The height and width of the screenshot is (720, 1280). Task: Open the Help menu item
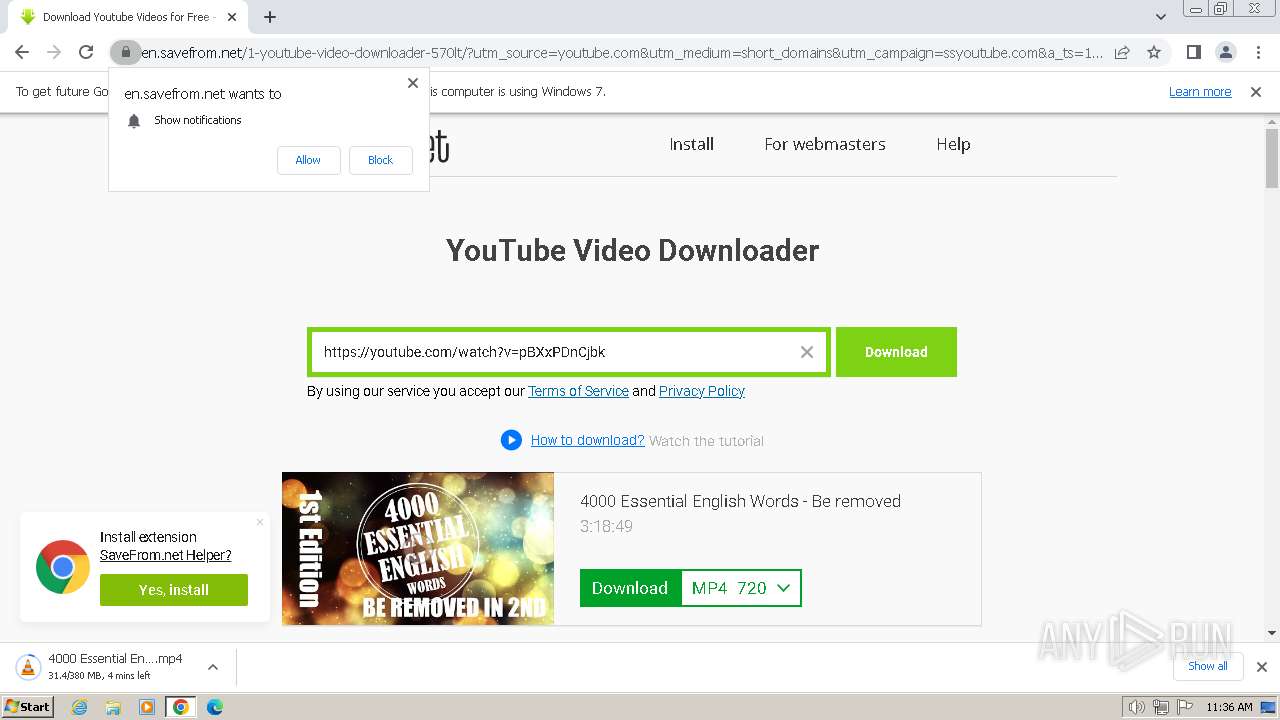click(953, 144)
